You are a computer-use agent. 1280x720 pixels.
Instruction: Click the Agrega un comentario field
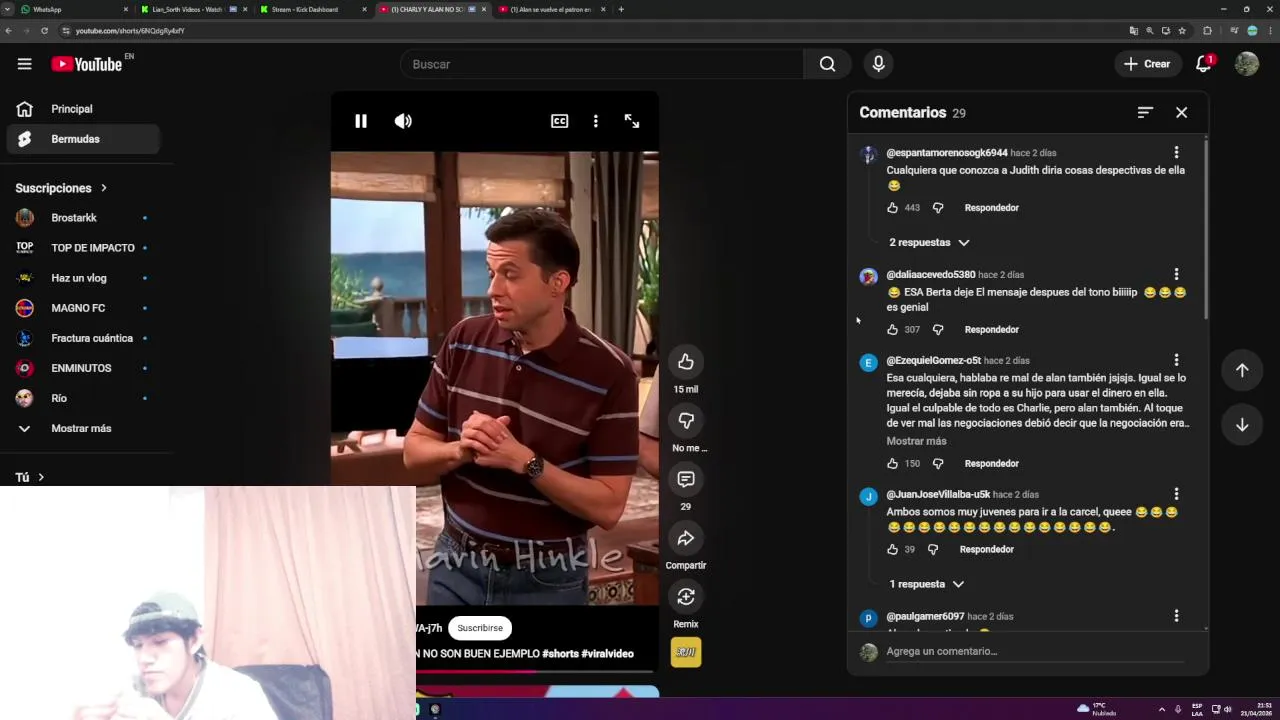pos(1035,652)
